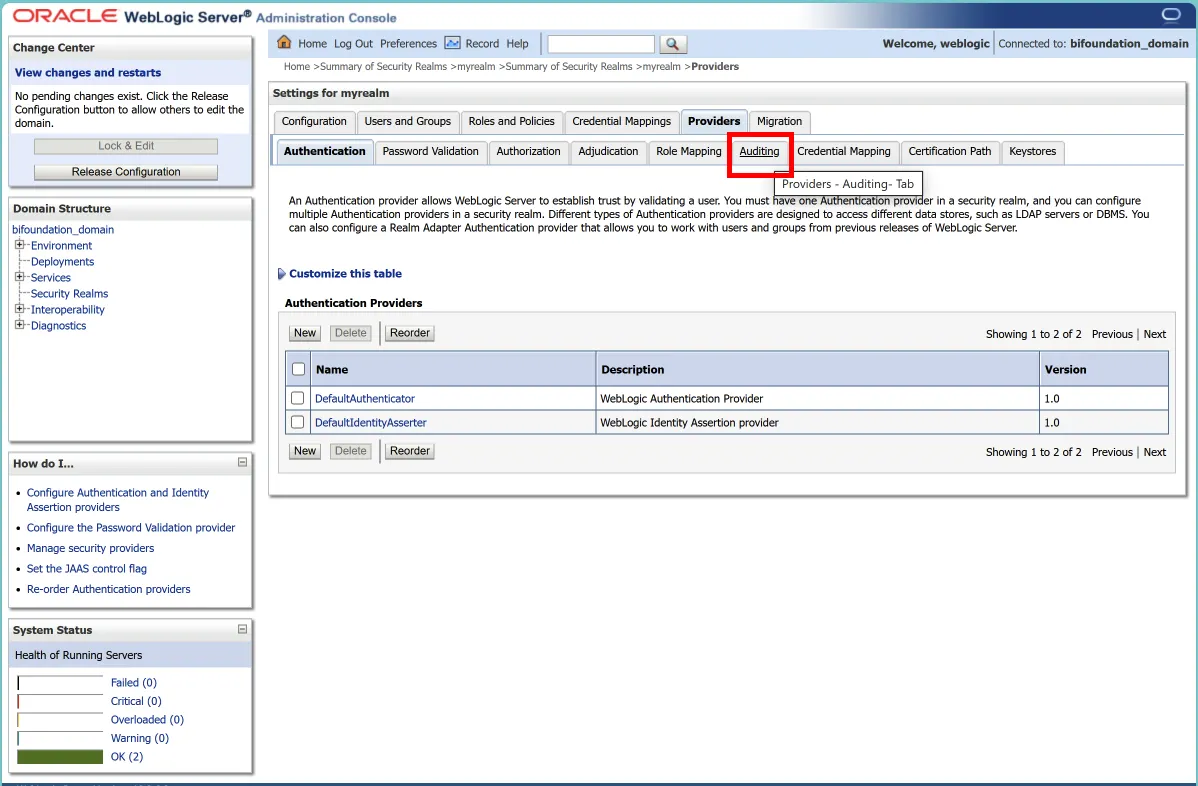Open the Keystores sub-tab
The width and height of the screenshot is (1198, 786).
coord(1032,151)
